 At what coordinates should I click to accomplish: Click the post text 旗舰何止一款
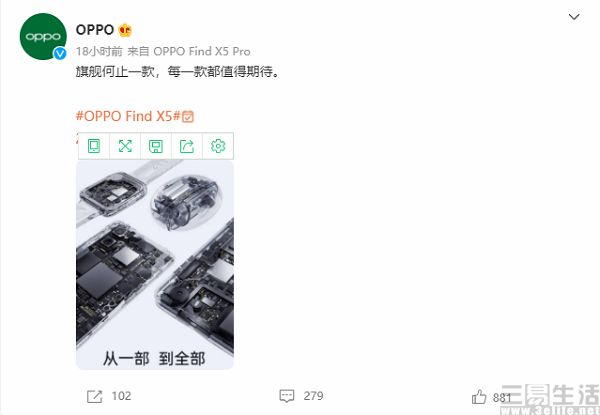pyautogui.click(x=114, y=72)
